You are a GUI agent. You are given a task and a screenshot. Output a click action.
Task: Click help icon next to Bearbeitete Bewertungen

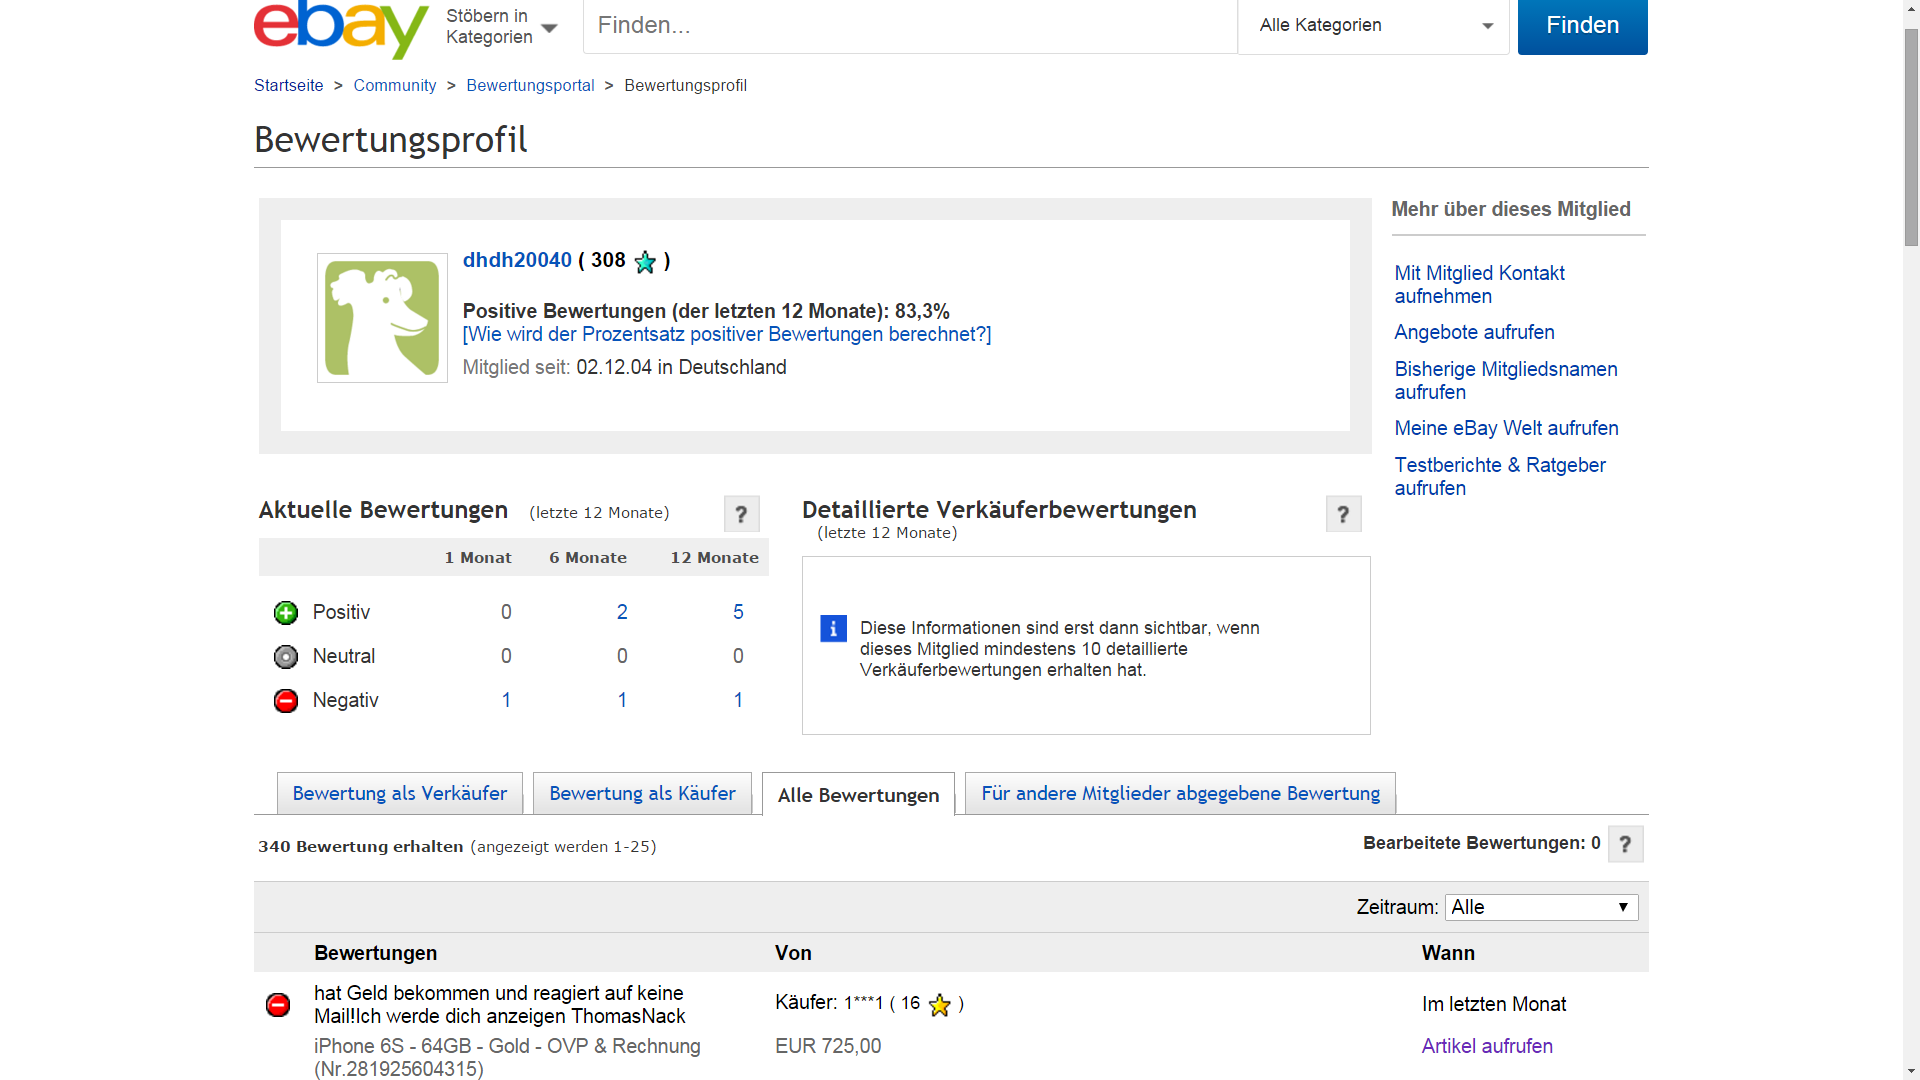pyautogui.click(x=1625, y=844)
